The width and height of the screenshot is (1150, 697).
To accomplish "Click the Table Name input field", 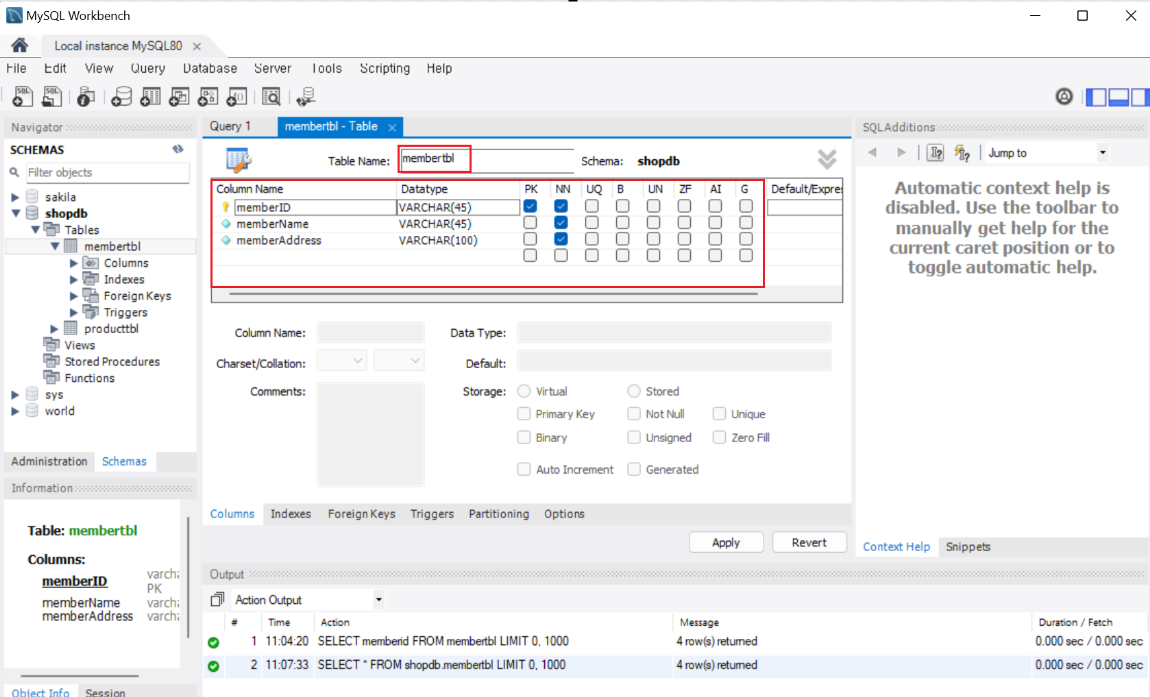I will point(486,159).
